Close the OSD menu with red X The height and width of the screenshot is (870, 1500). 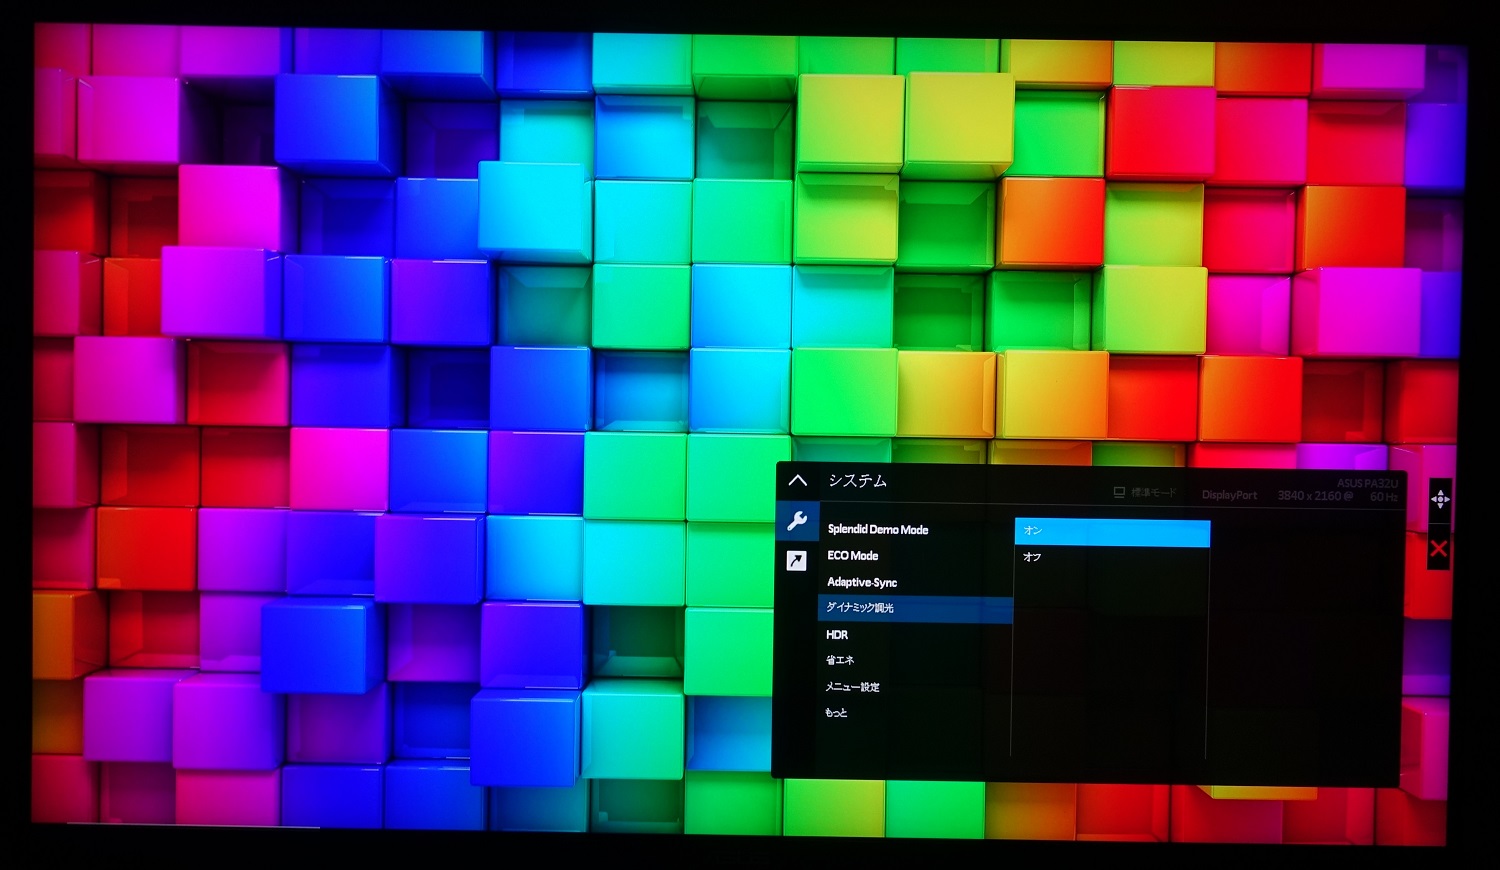tap(1439, 549)
